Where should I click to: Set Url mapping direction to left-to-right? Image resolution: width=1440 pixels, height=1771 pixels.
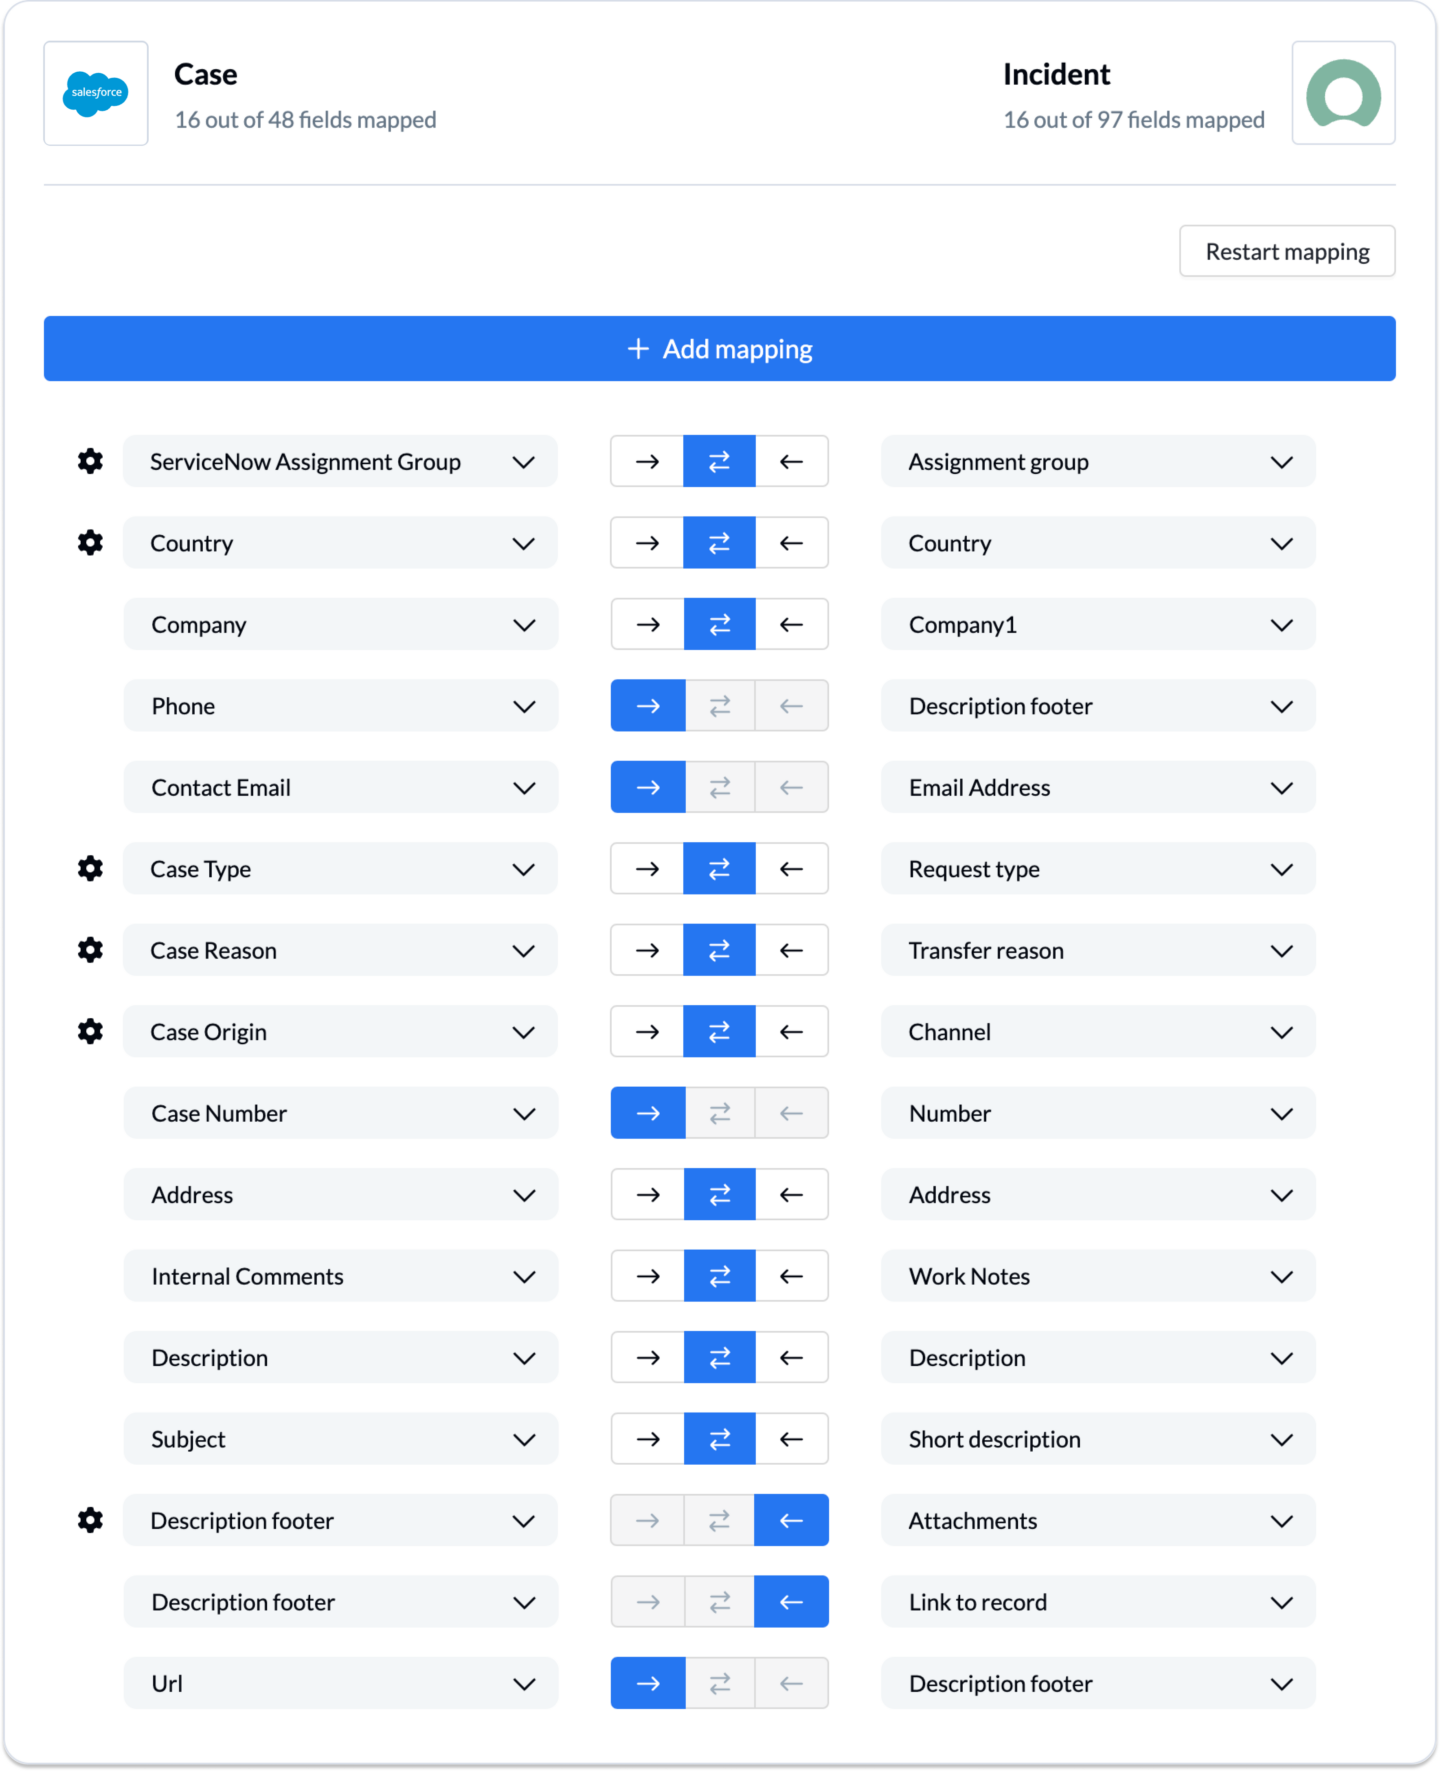pos(647,1683)
